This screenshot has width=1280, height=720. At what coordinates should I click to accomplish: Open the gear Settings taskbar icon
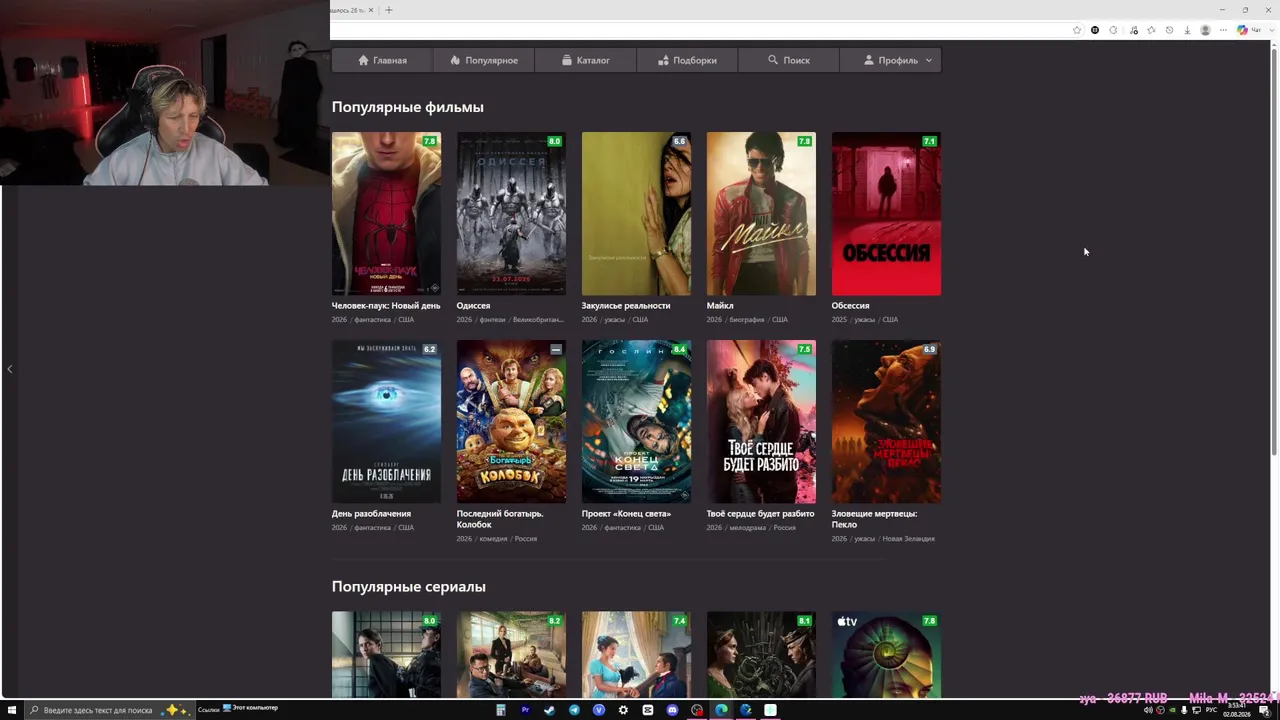click(x=623, y=710)
